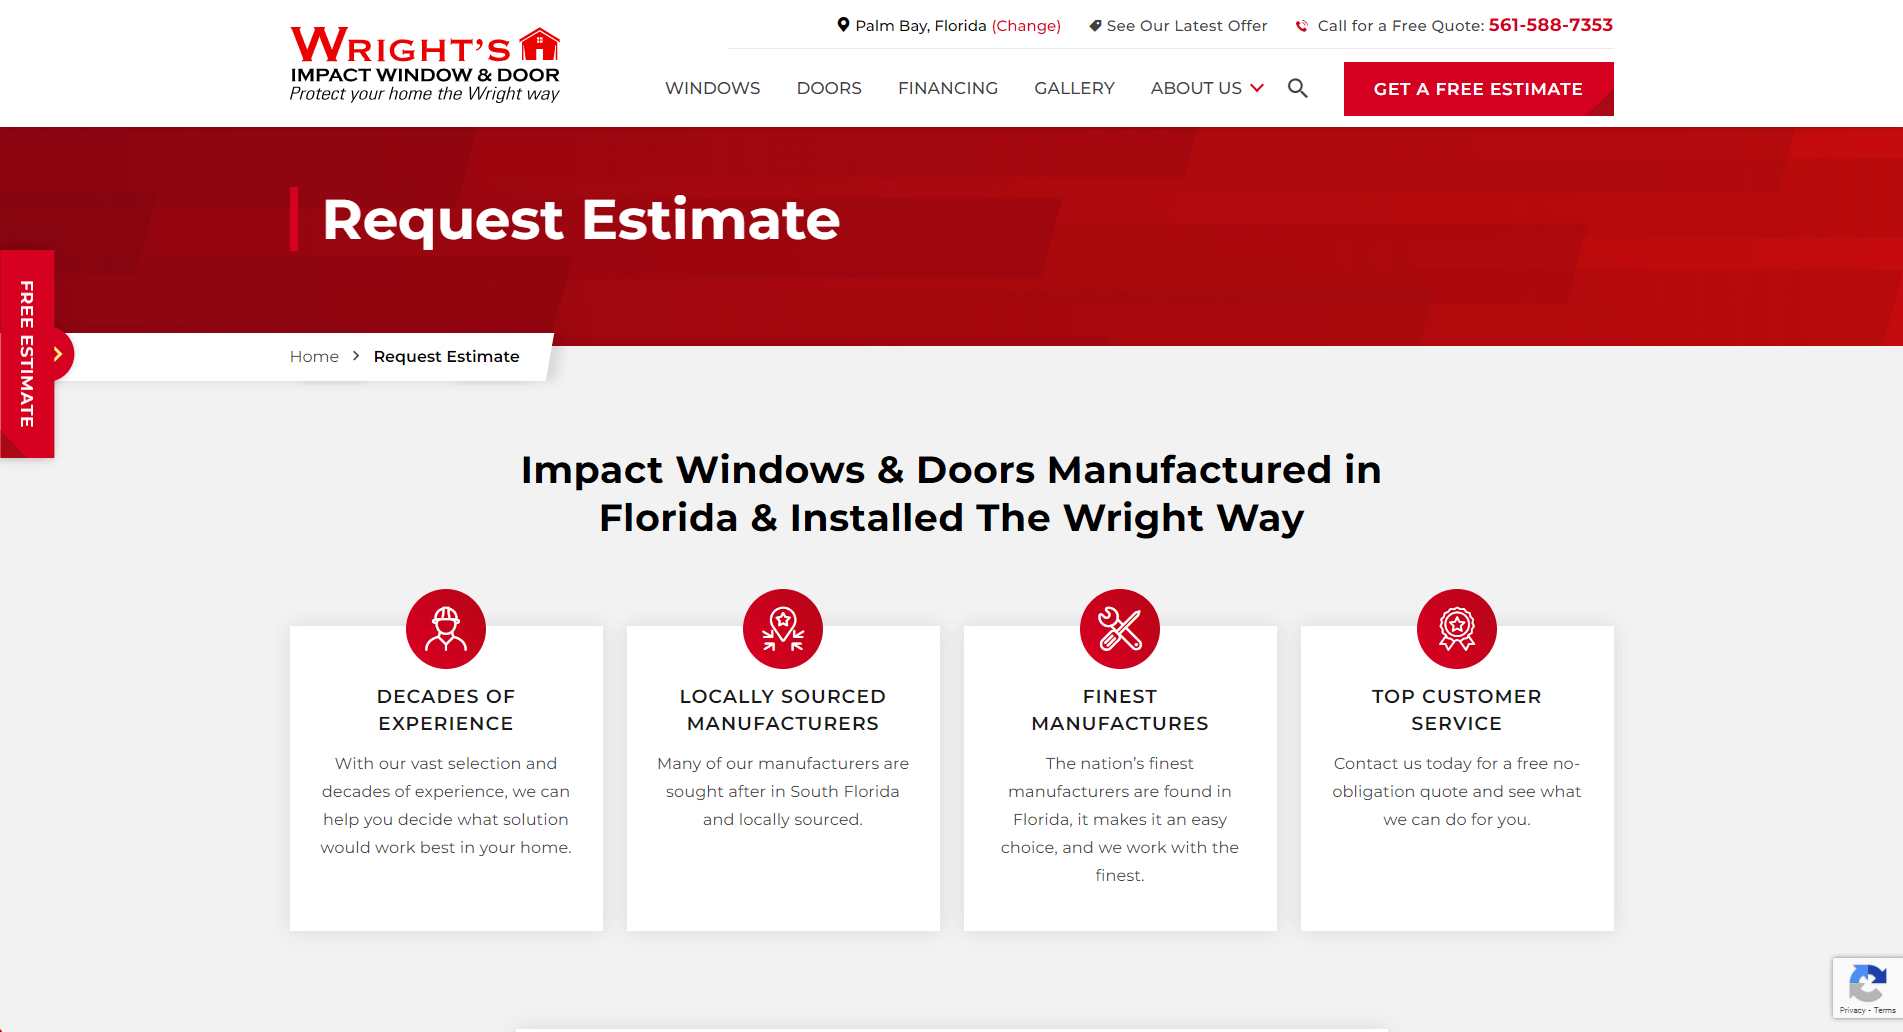Click the Decades of Experience heading
1903x1032 pixels.
pyautogui.click(x=446, y=710)
